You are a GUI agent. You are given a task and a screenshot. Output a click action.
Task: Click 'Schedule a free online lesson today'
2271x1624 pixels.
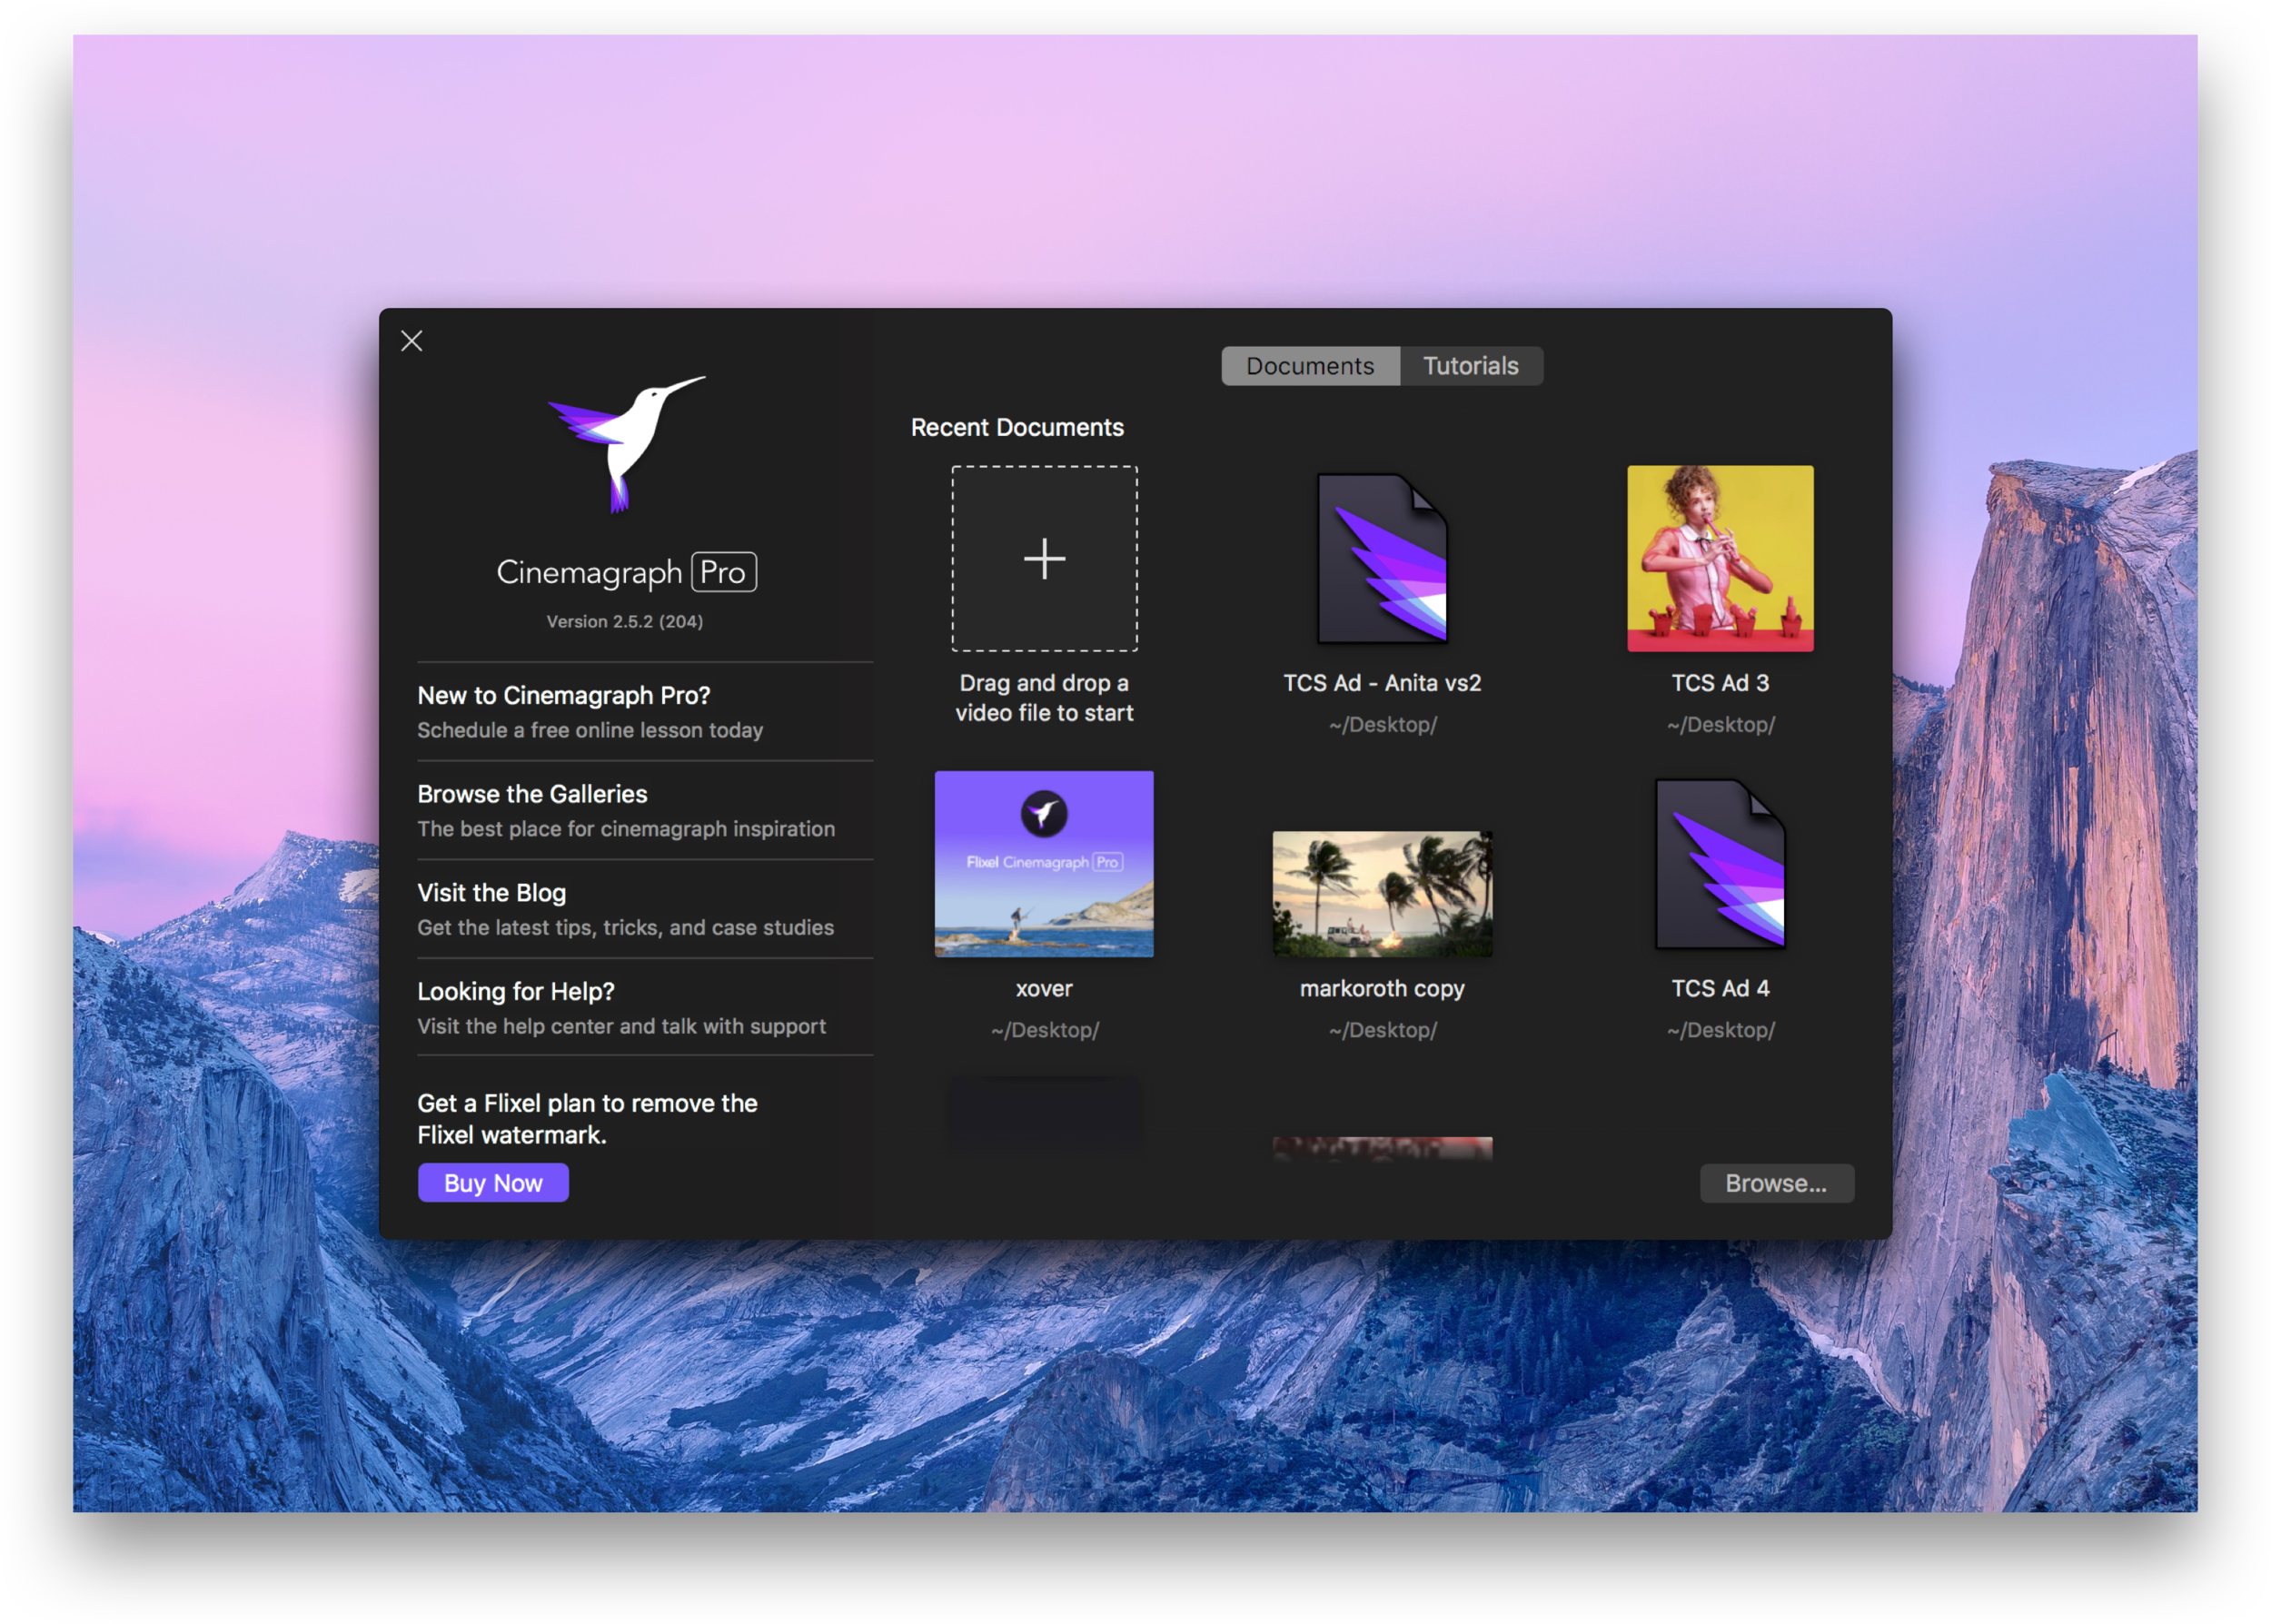click(x=590, y=730)
